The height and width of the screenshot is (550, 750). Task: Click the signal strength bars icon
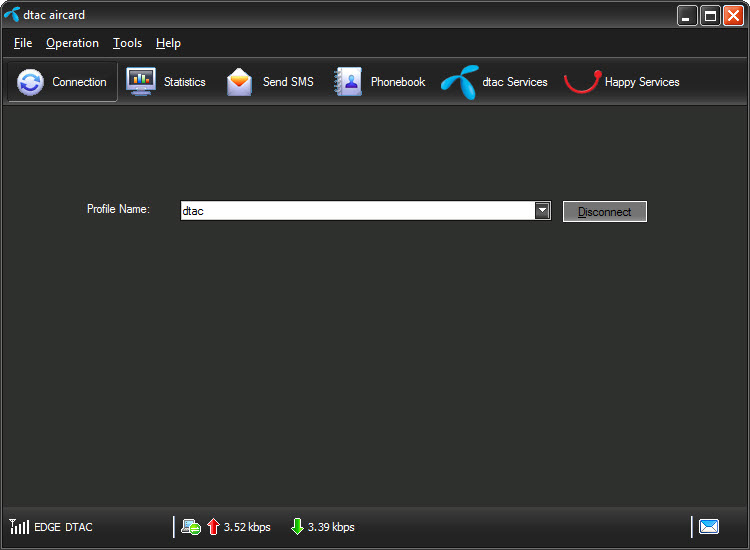click(19, 527)
